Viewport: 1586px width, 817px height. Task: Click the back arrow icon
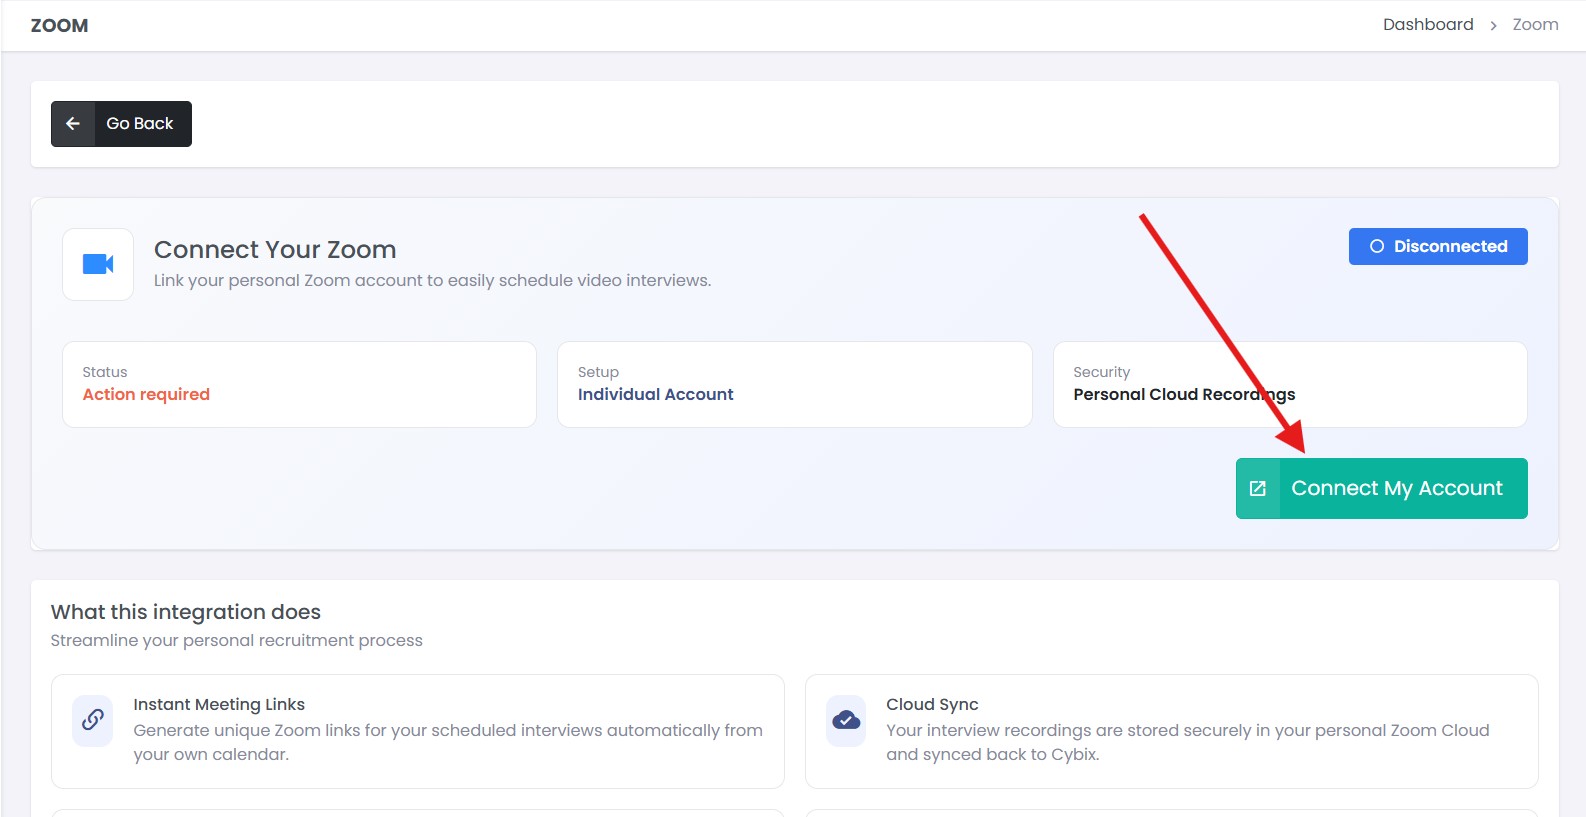coord(73,124)
